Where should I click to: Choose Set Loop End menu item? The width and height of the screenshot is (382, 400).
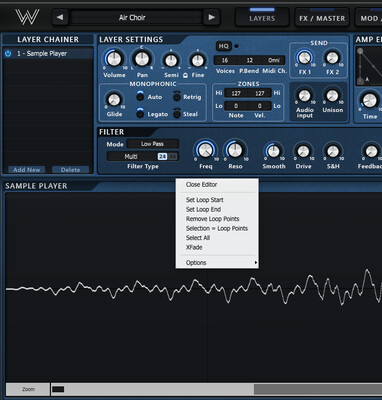[x=217, y=209]
